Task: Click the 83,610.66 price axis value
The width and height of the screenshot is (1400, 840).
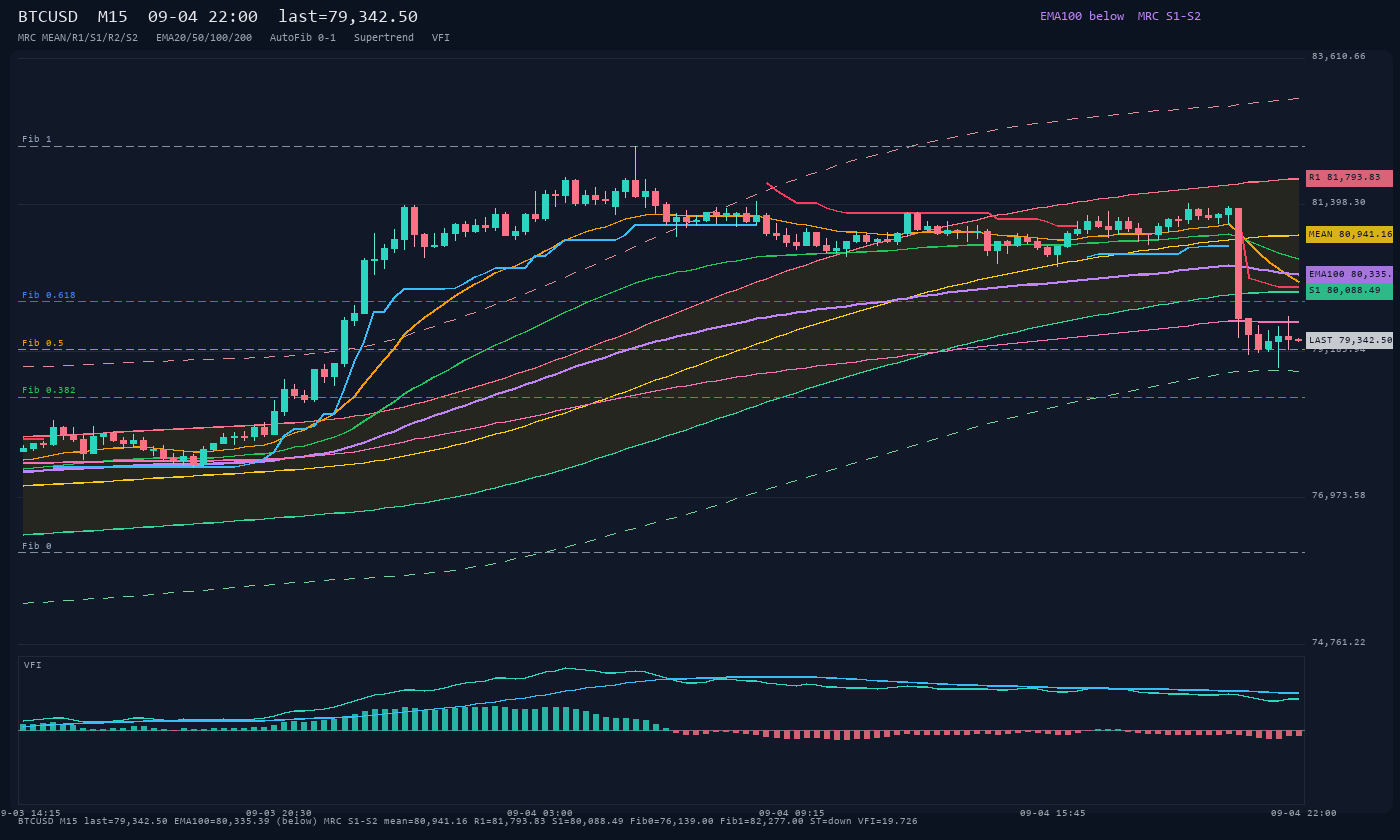Action: [1338, 56]
